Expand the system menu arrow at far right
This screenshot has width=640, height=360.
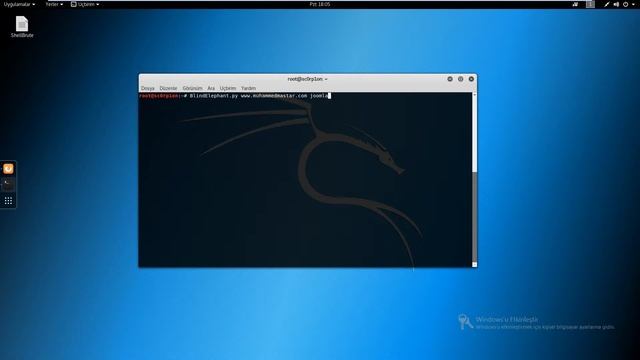click(x=633, y=4)
